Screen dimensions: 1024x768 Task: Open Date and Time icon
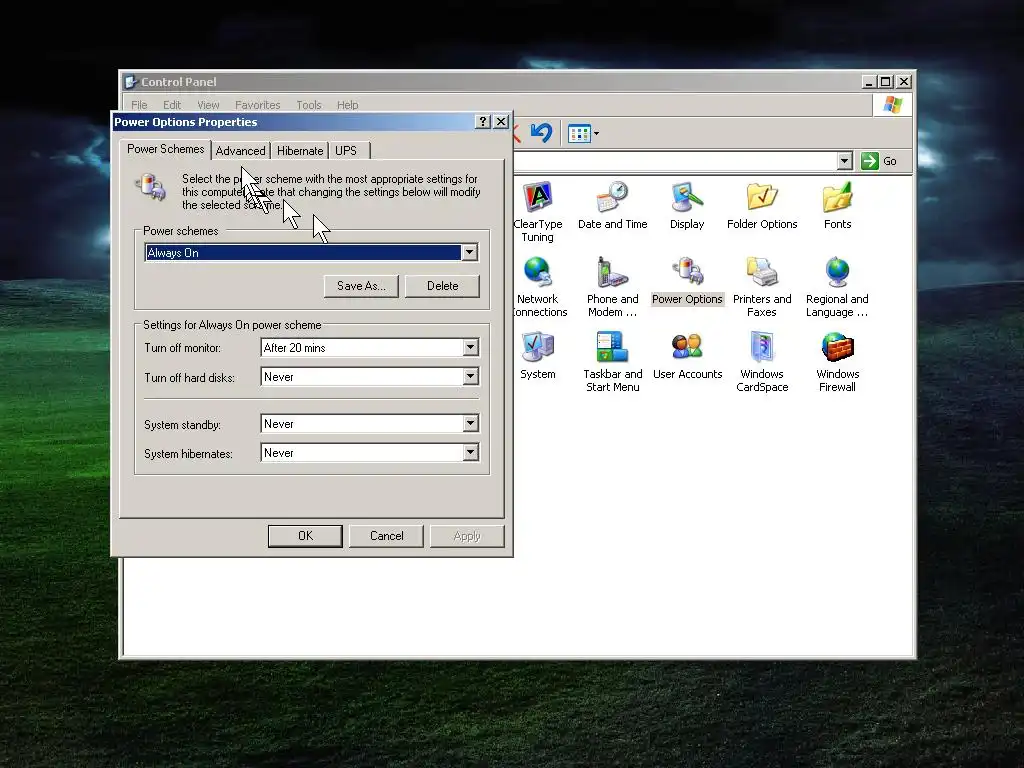pos(613,197)
